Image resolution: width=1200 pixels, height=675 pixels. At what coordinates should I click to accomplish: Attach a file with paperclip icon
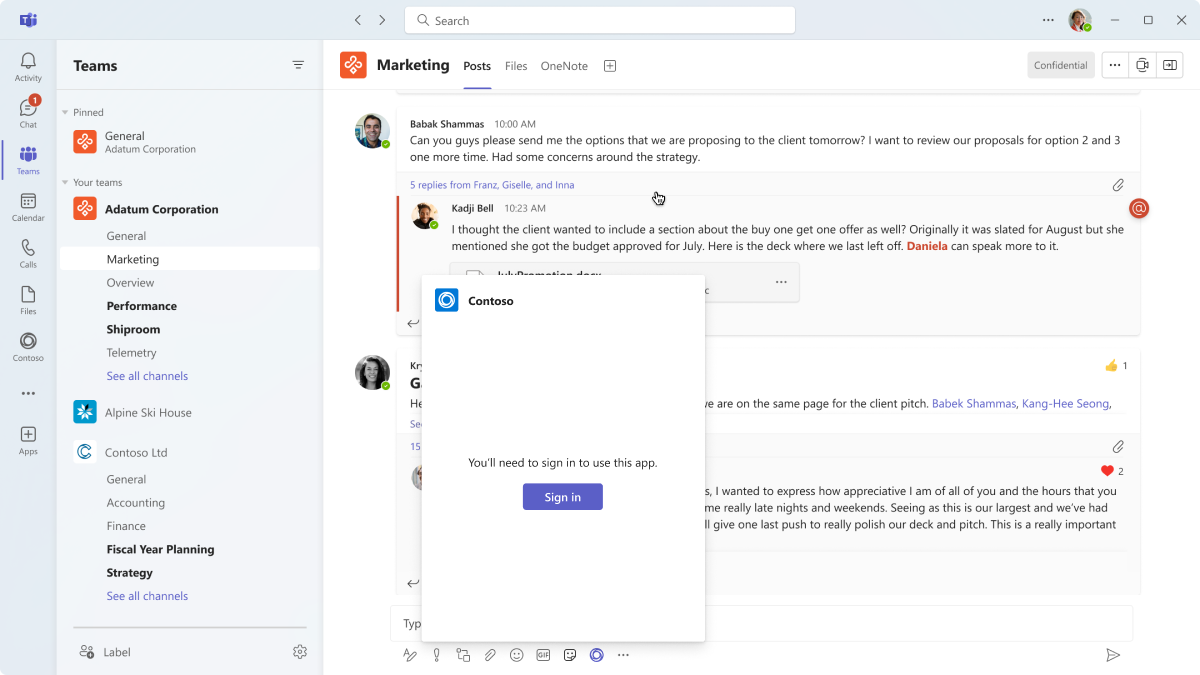point(490,655)
